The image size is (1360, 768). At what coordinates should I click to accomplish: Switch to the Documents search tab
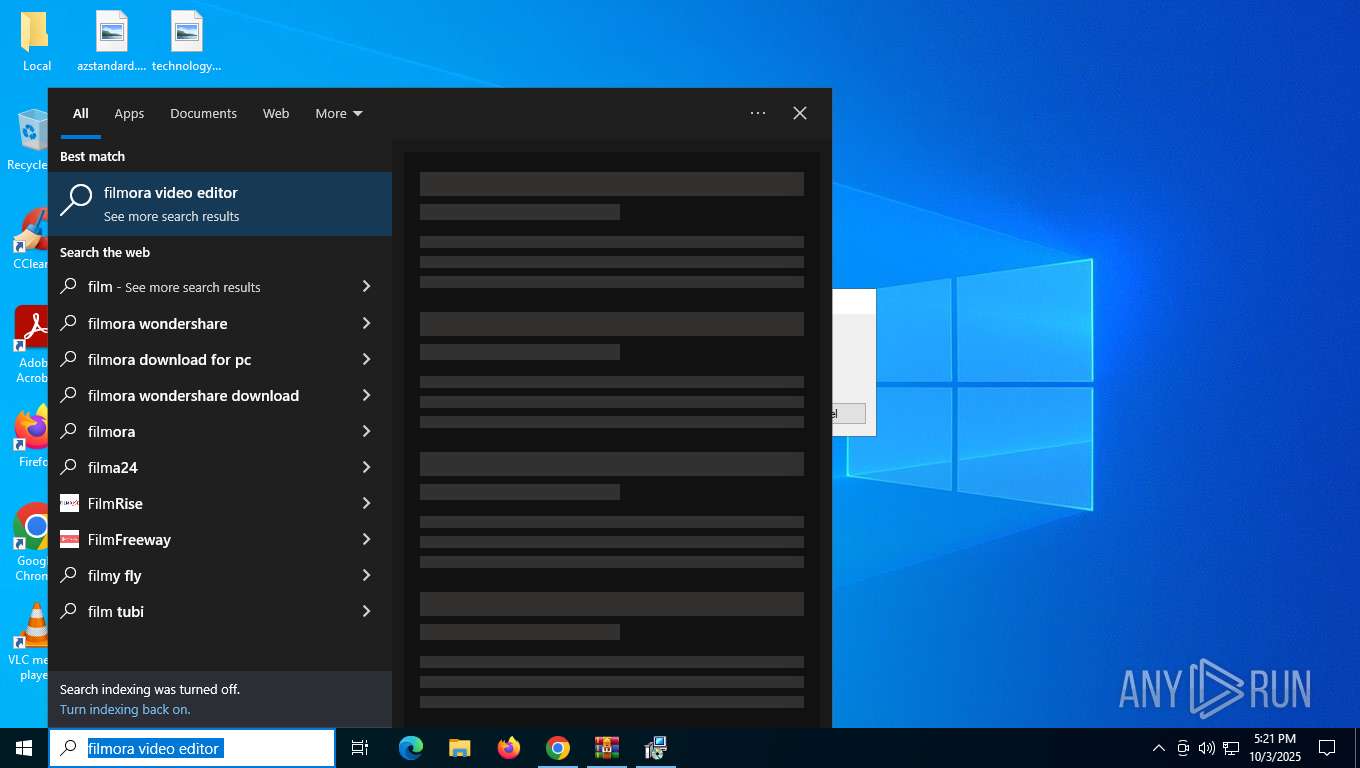pos(203,114)
